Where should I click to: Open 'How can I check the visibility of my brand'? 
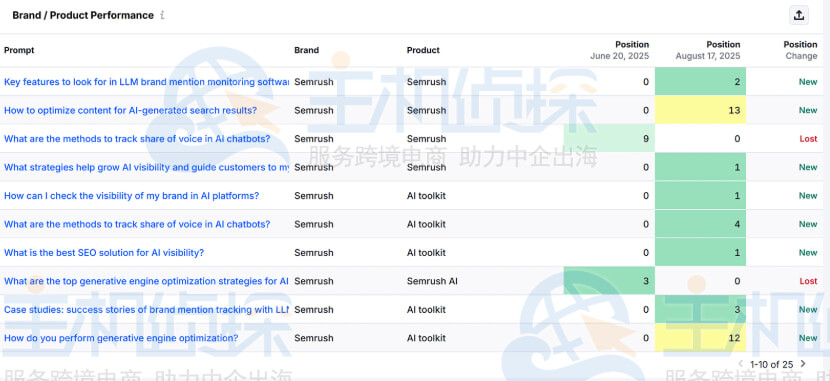[x=131, y=196]
